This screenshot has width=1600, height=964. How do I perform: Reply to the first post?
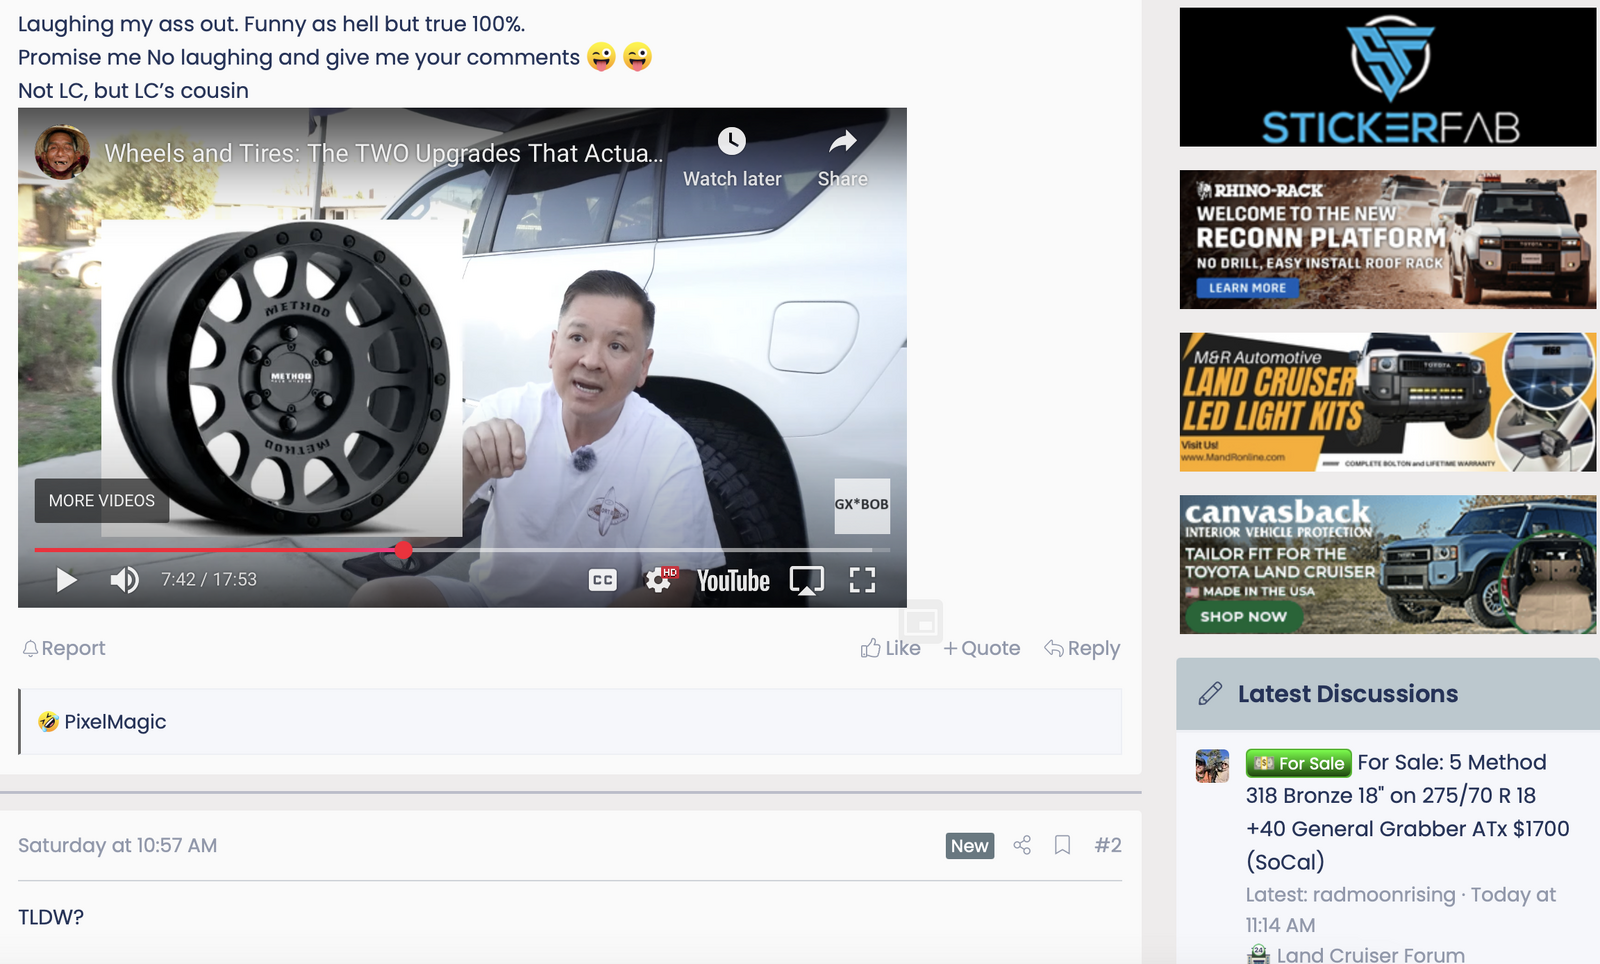(x=1082, y=648)
